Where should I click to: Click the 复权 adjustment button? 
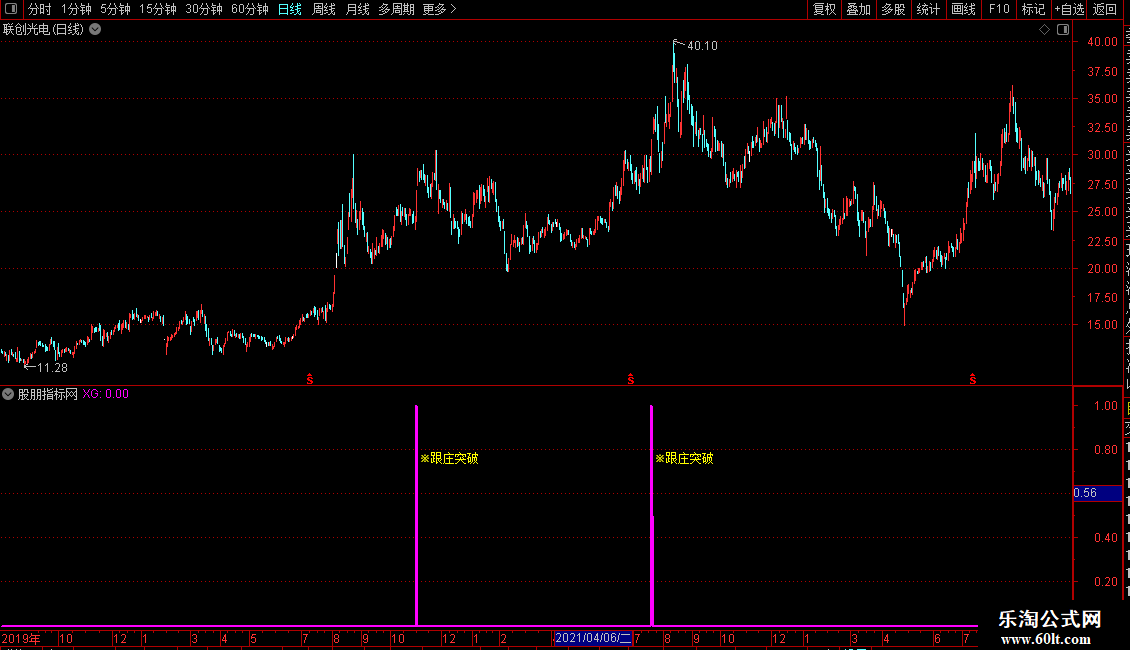(824, 9)
